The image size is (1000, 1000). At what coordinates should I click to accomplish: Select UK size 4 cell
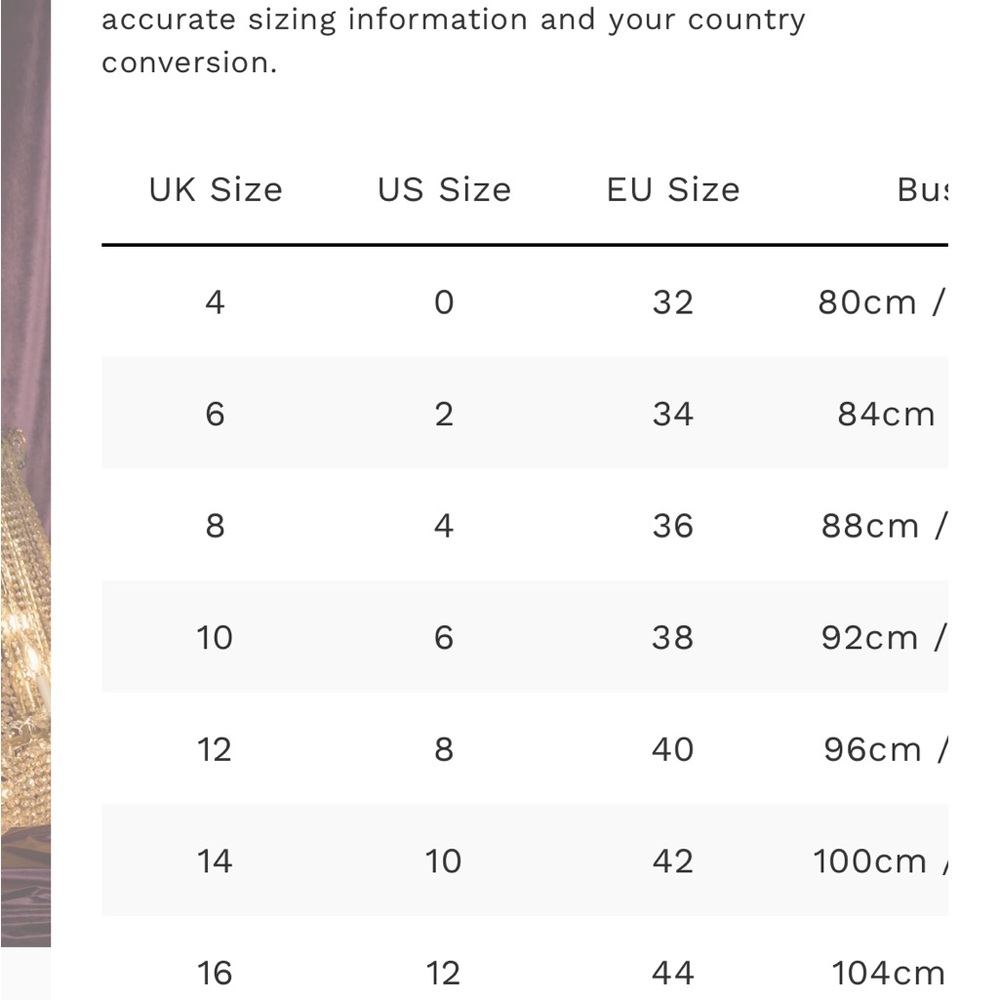(215, 302)
